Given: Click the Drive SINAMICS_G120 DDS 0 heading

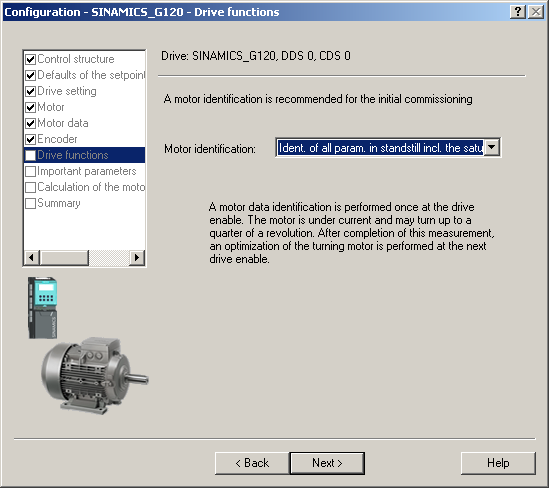Looking at the screenshot, I should [x=256, y=56].
